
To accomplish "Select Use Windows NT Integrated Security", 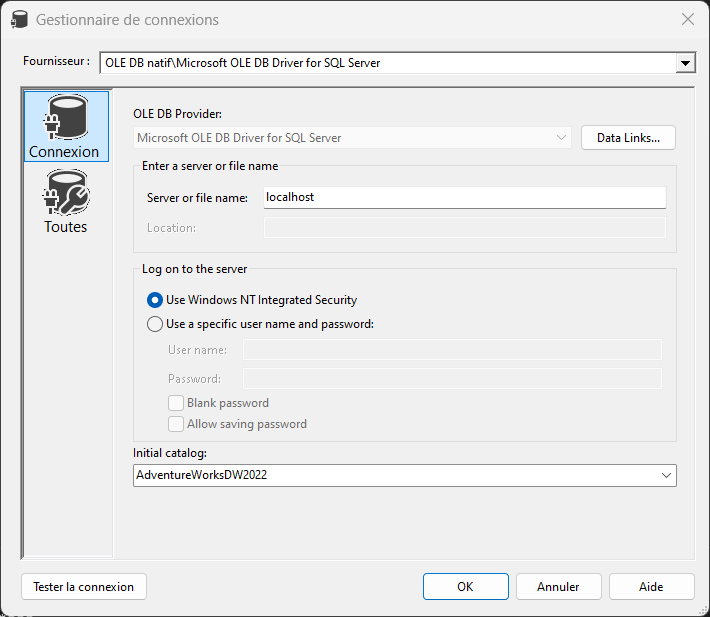I will click(x=154, y=300).
